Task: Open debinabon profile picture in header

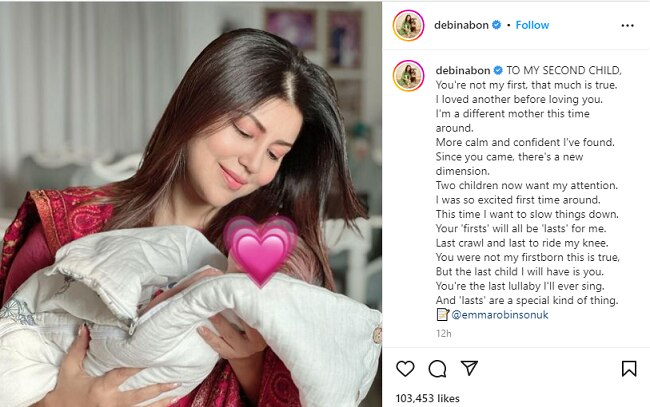Action: pyautogui.click(x=408, y=25)
